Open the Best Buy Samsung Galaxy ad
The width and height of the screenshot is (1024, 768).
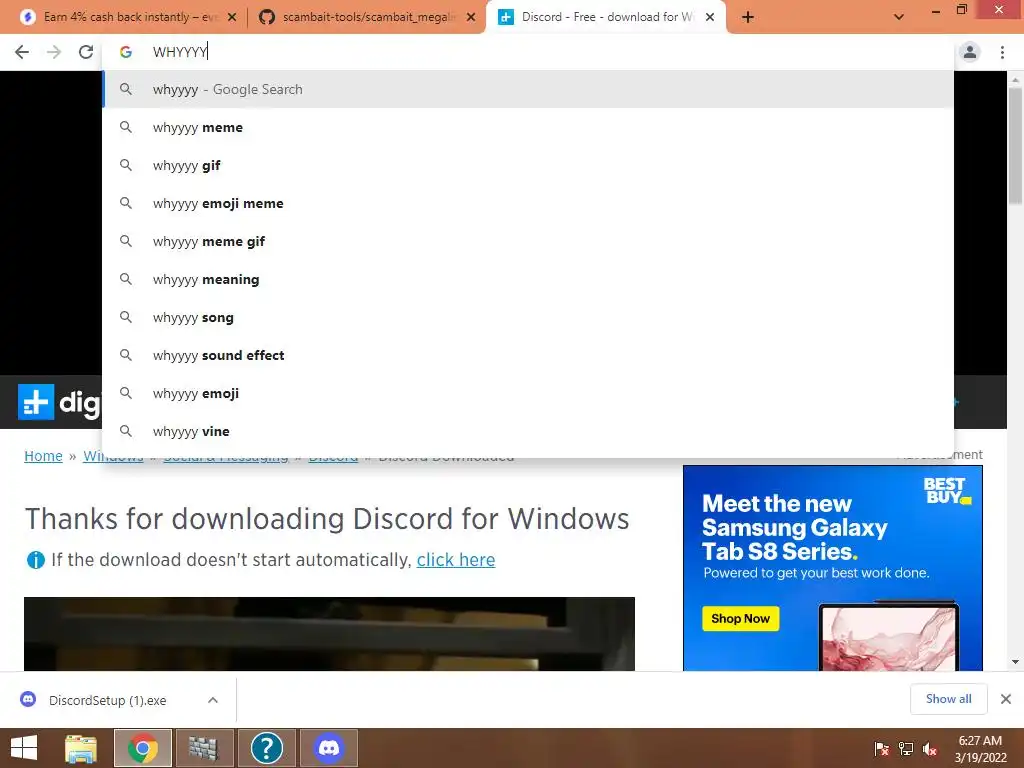(x=833, y=568)
